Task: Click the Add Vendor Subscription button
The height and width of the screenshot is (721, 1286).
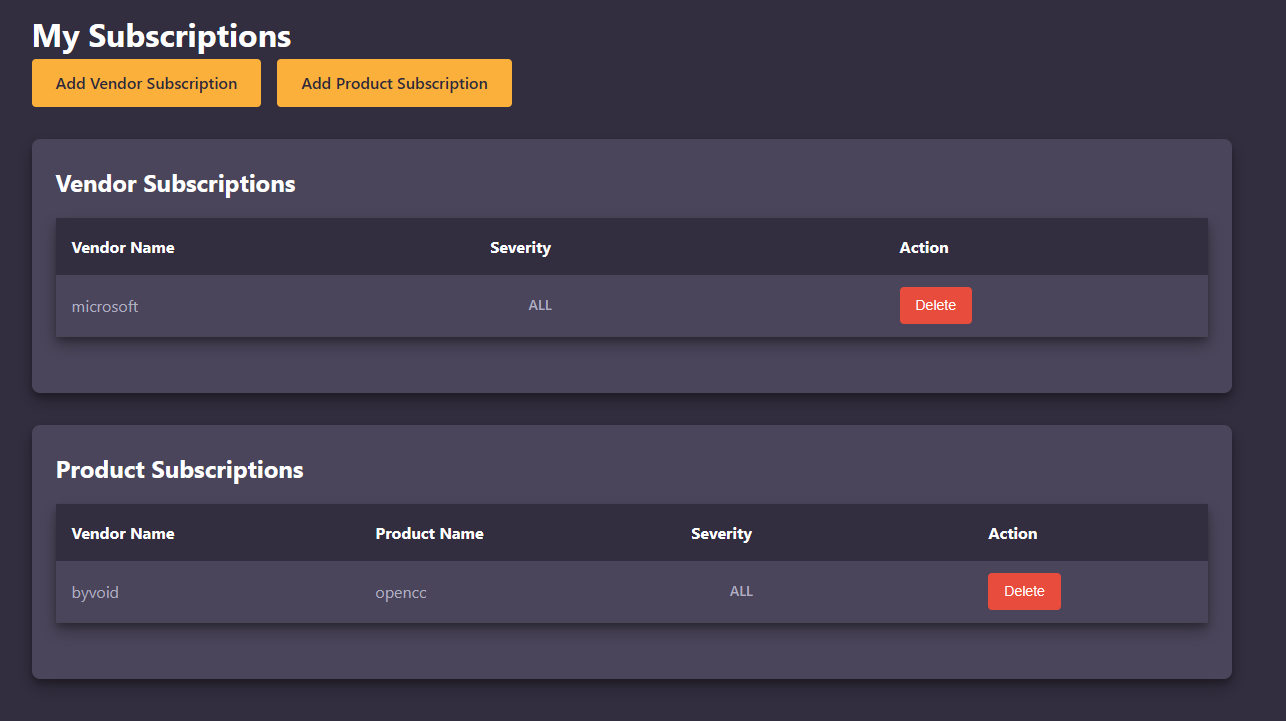Action: click(x=146, y=83)
